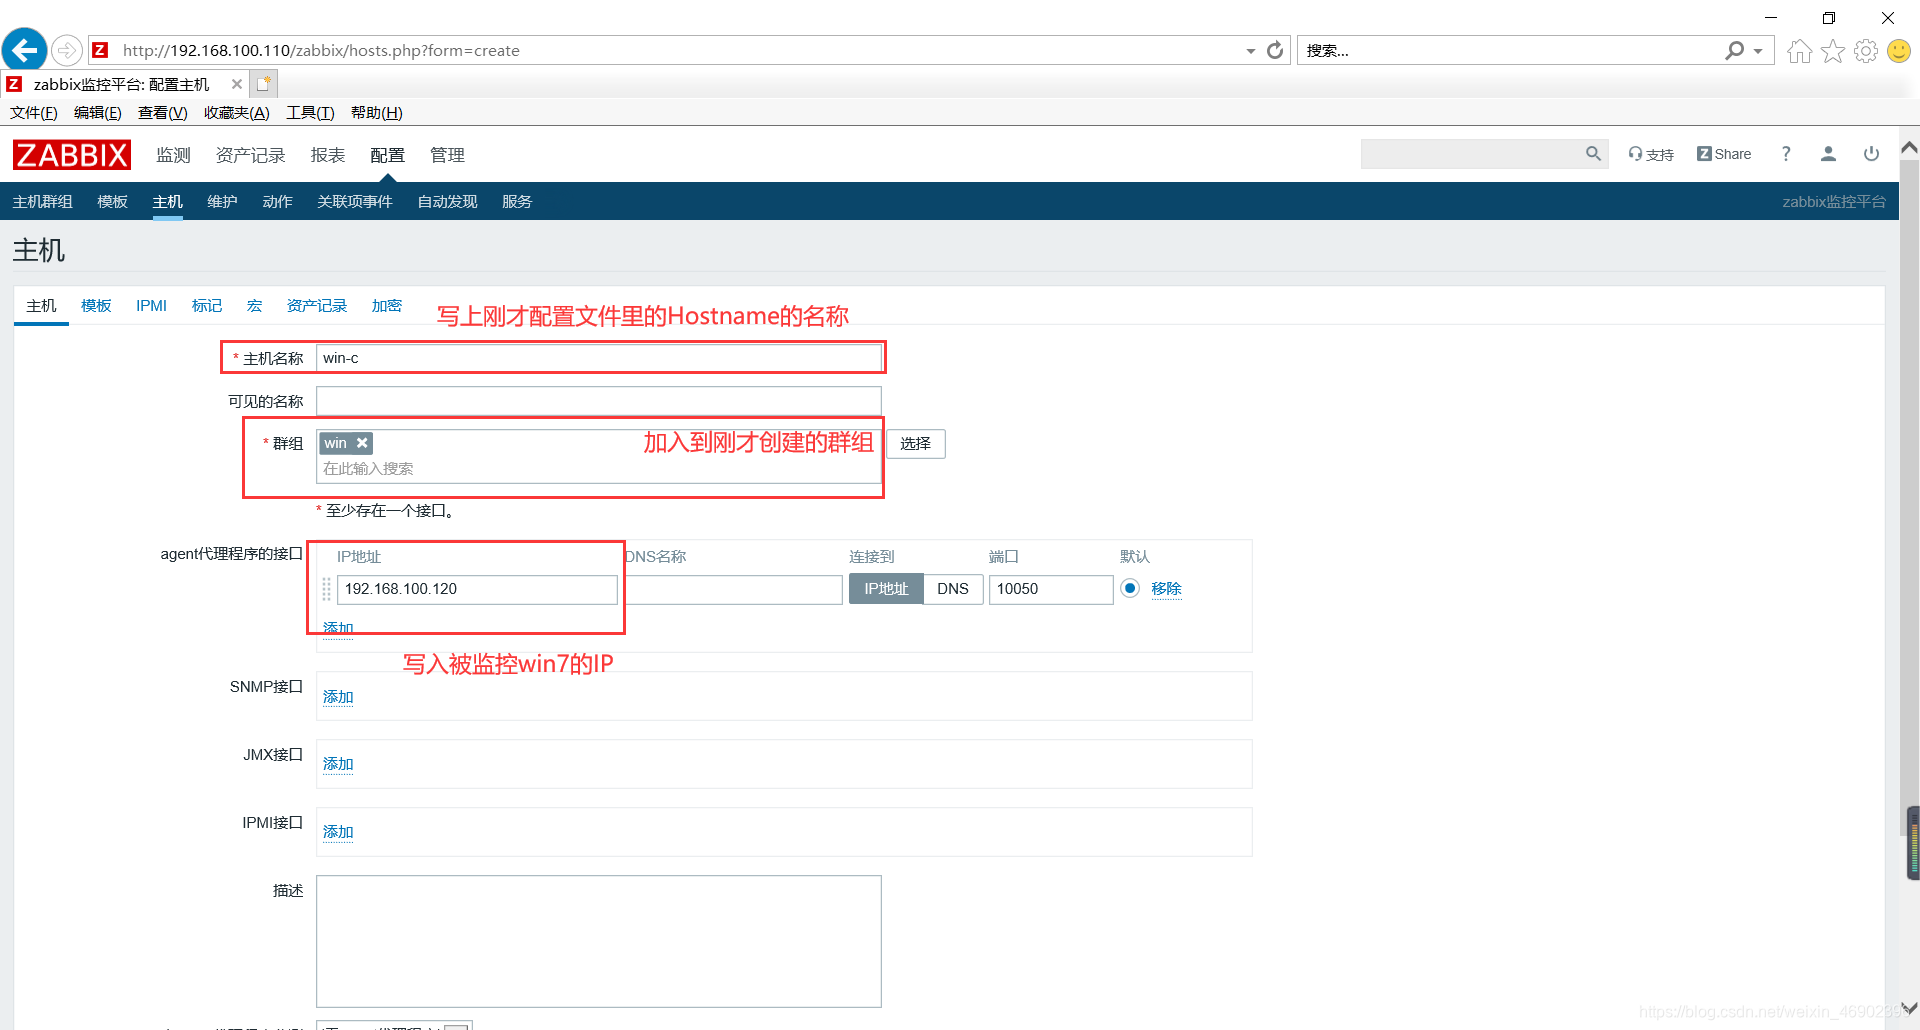Open the browser home icon
This screenshot has height=1030, width=1920.
pyautogui.click(x=1799, y=51)
